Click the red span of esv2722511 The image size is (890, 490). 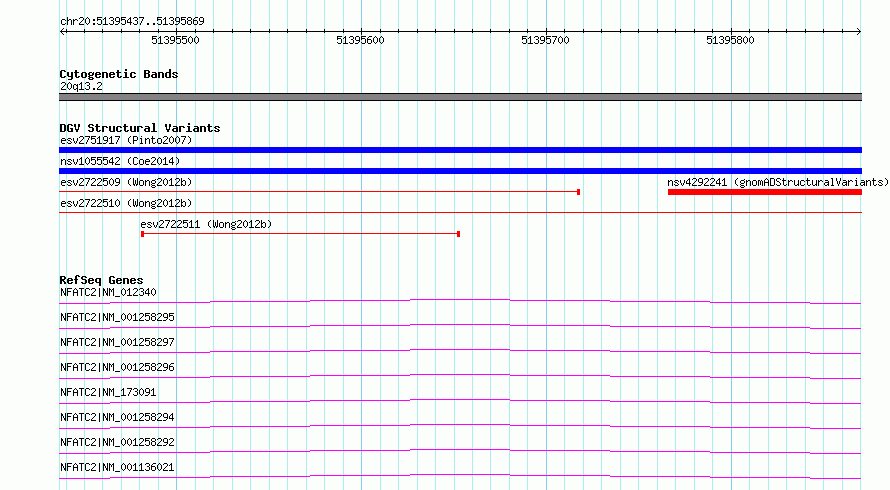pyautogui.click(x=300, y=234)
